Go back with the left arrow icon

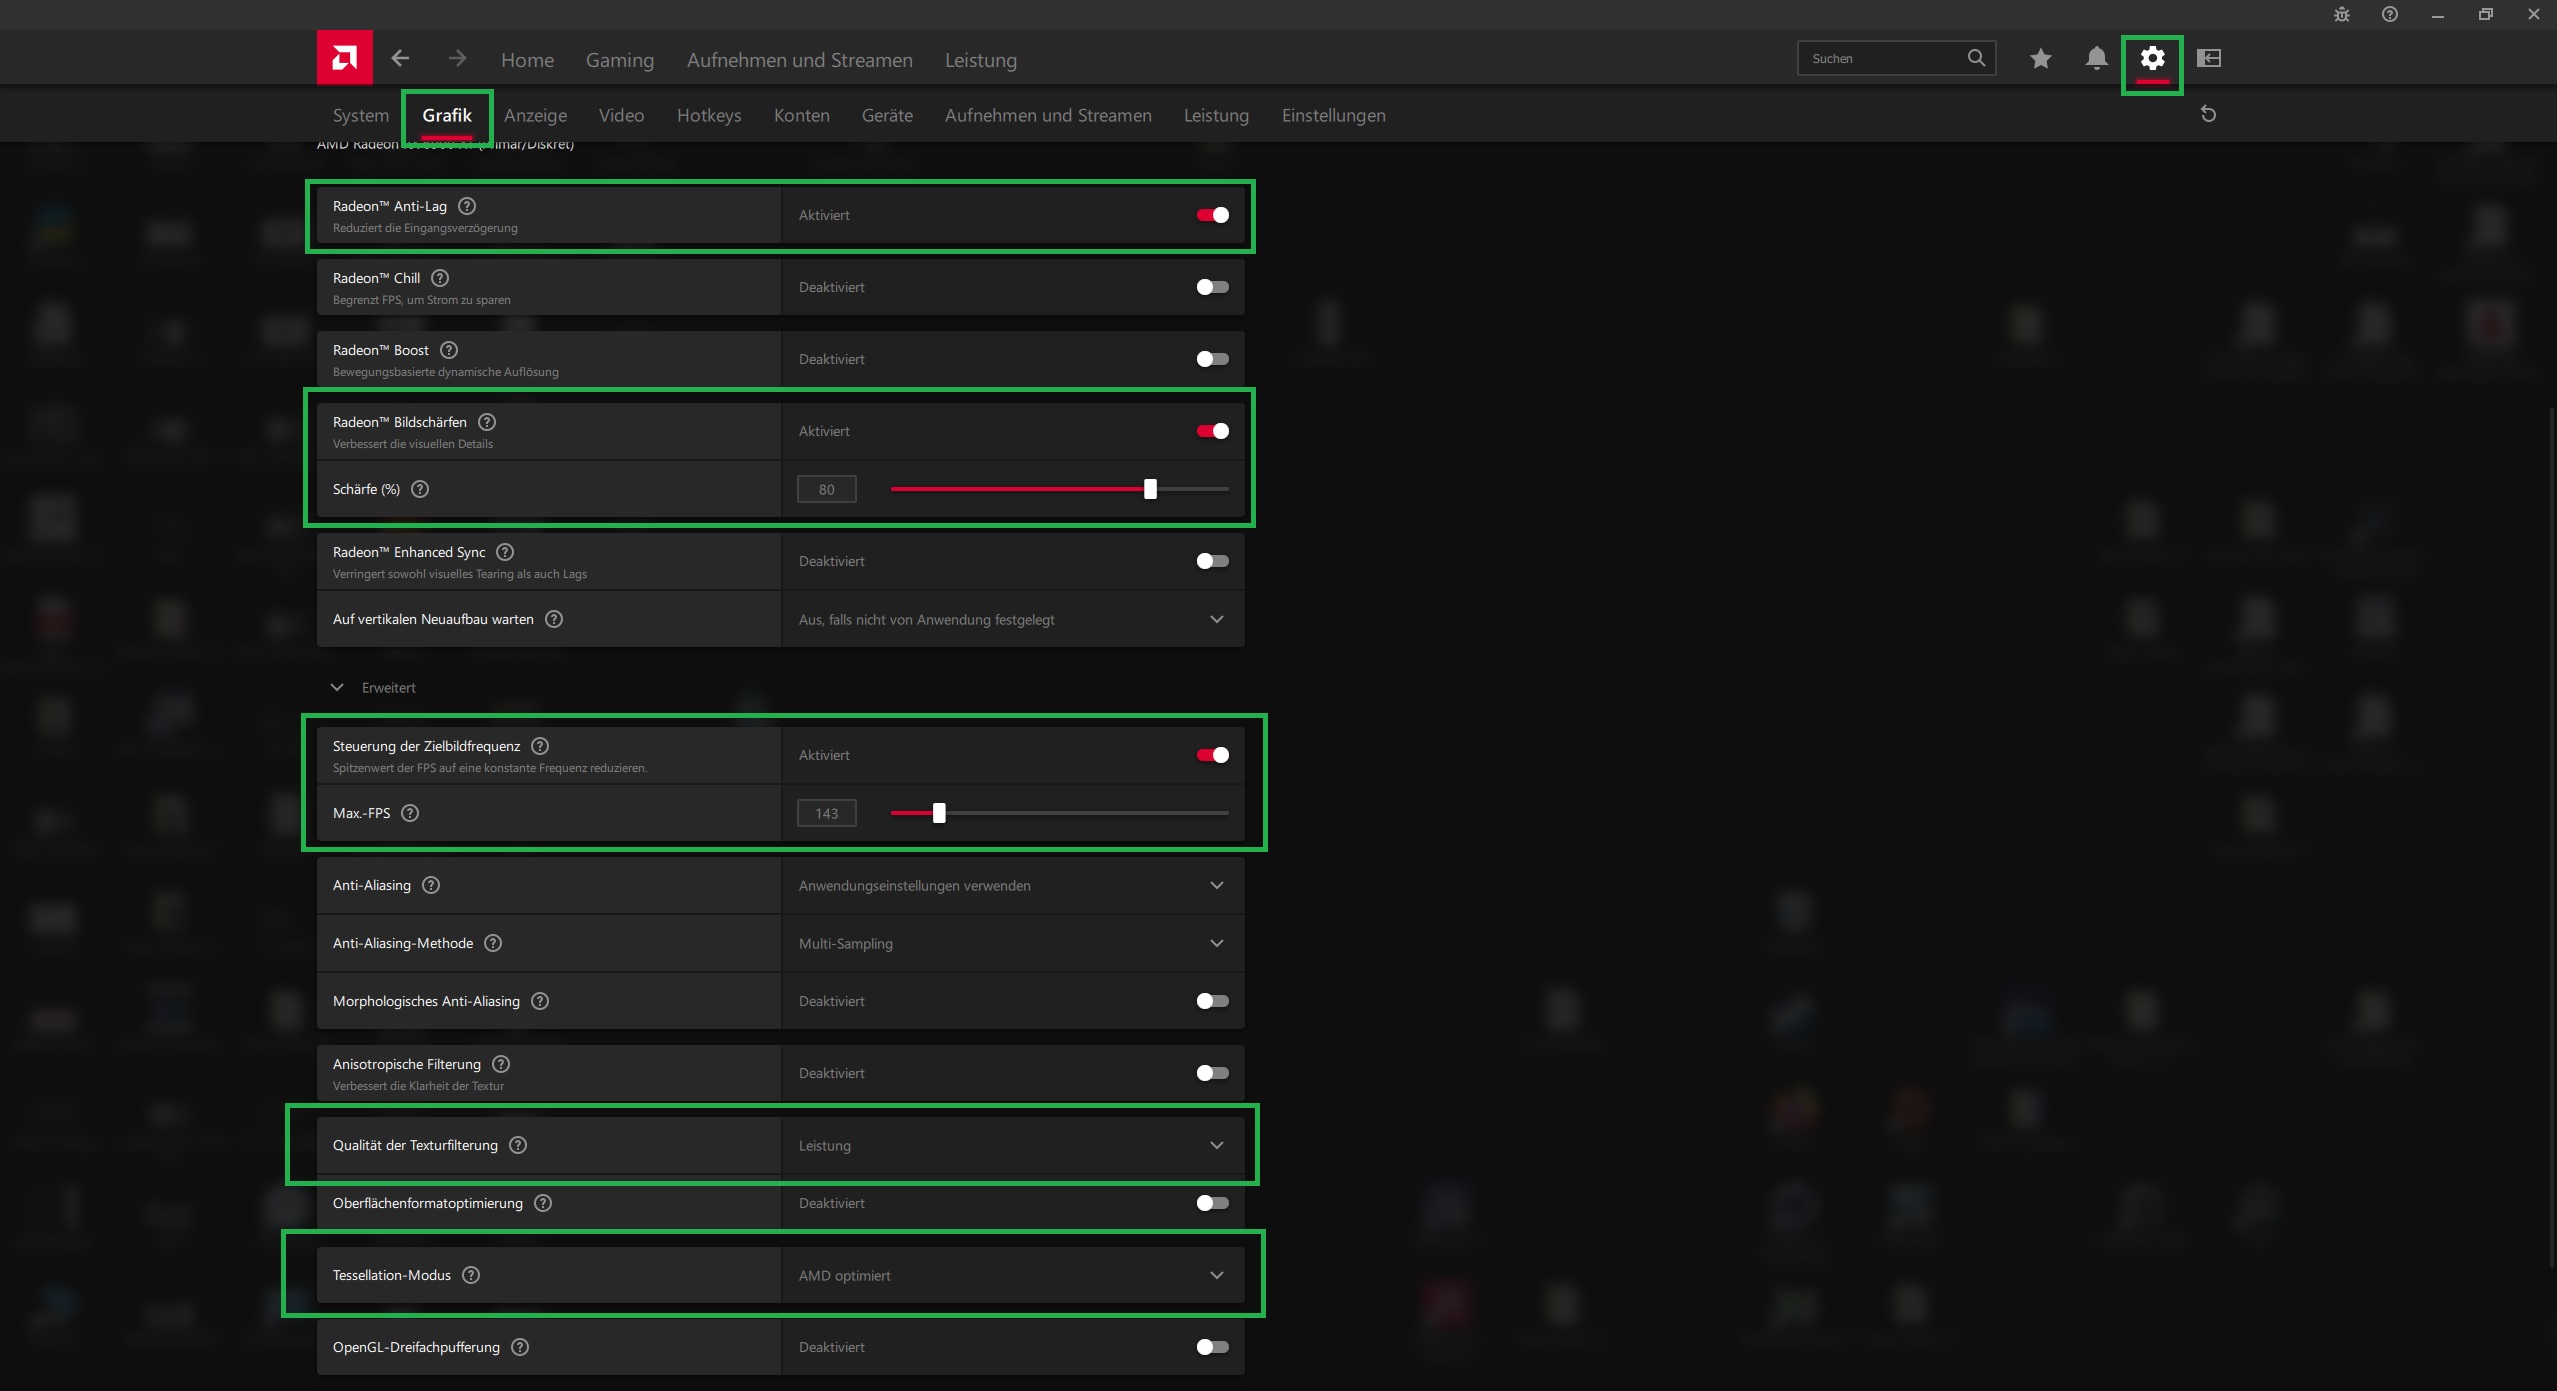point(400,58)
